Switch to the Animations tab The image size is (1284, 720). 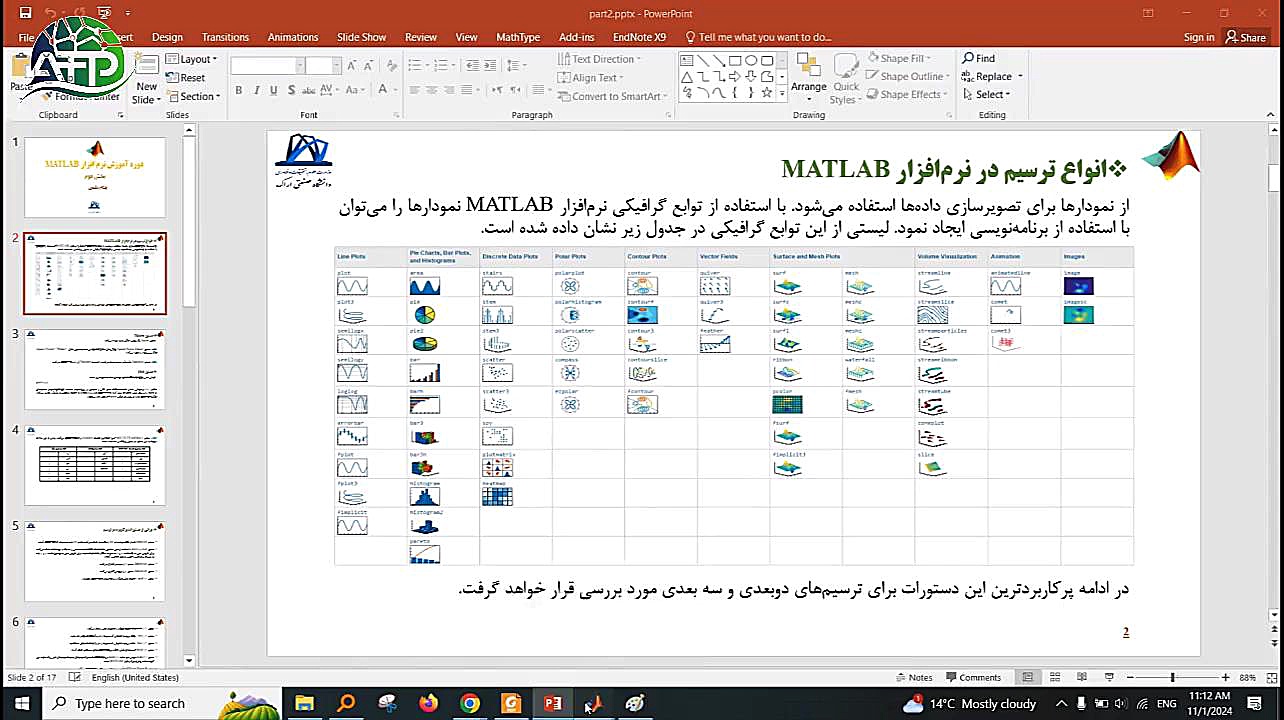click(x=293, y=37)
